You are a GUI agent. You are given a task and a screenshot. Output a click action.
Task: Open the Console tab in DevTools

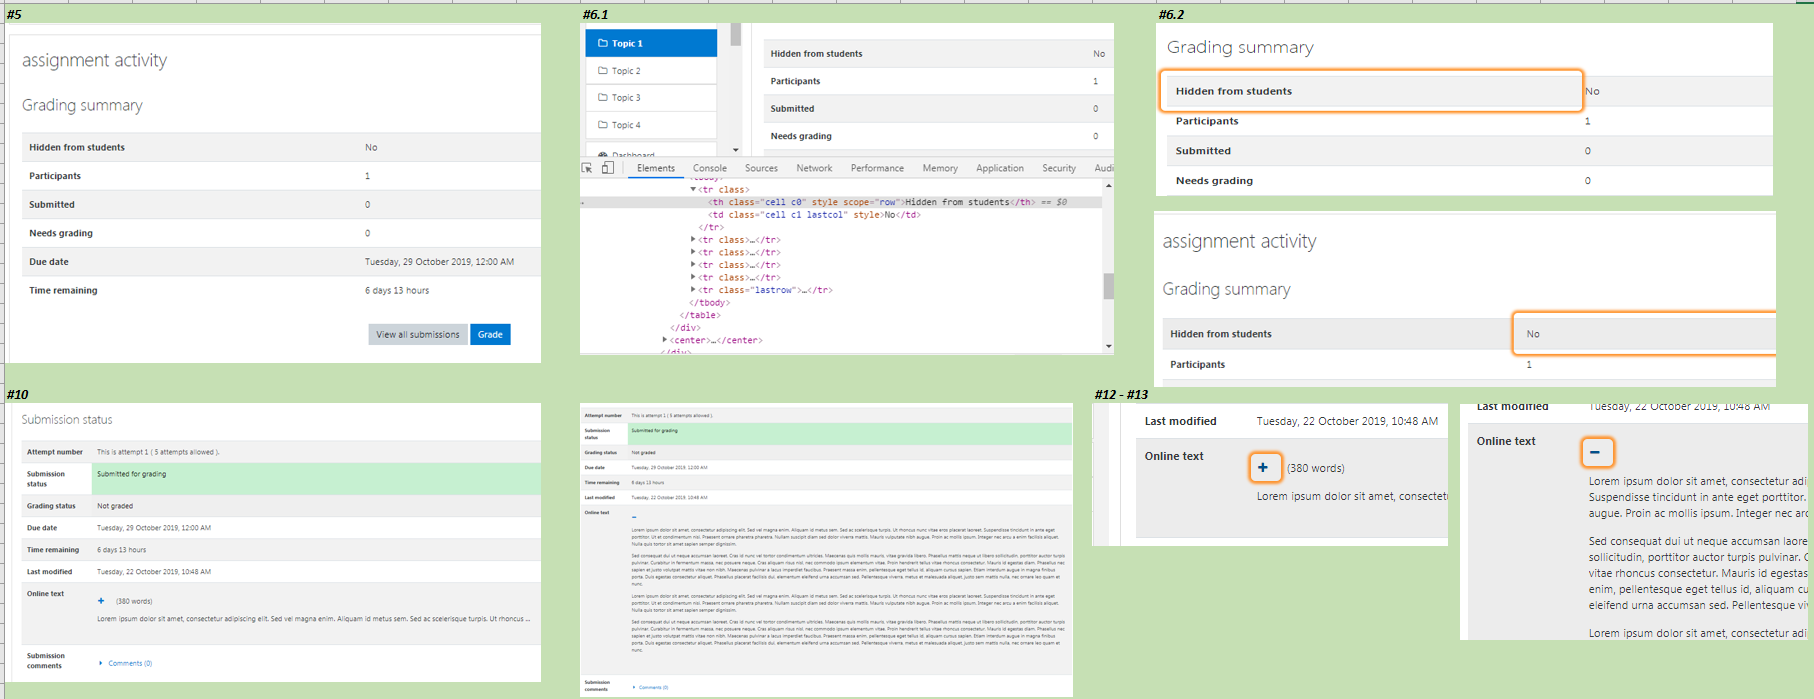[x=710, y=168]
